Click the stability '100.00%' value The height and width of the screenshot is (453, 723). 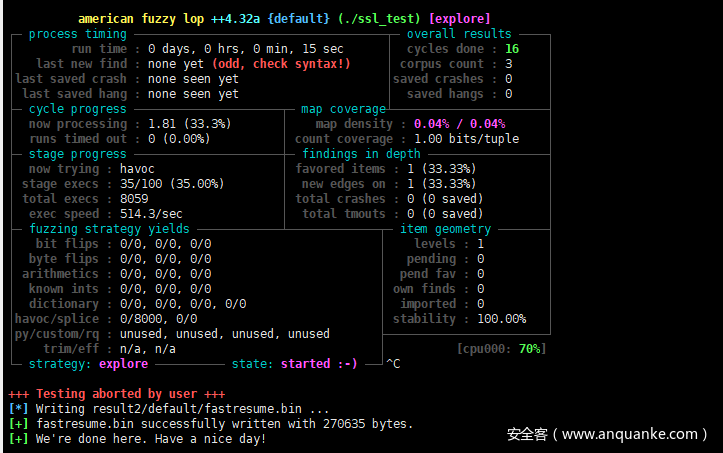pyautogui.click(x=501, y=319)
